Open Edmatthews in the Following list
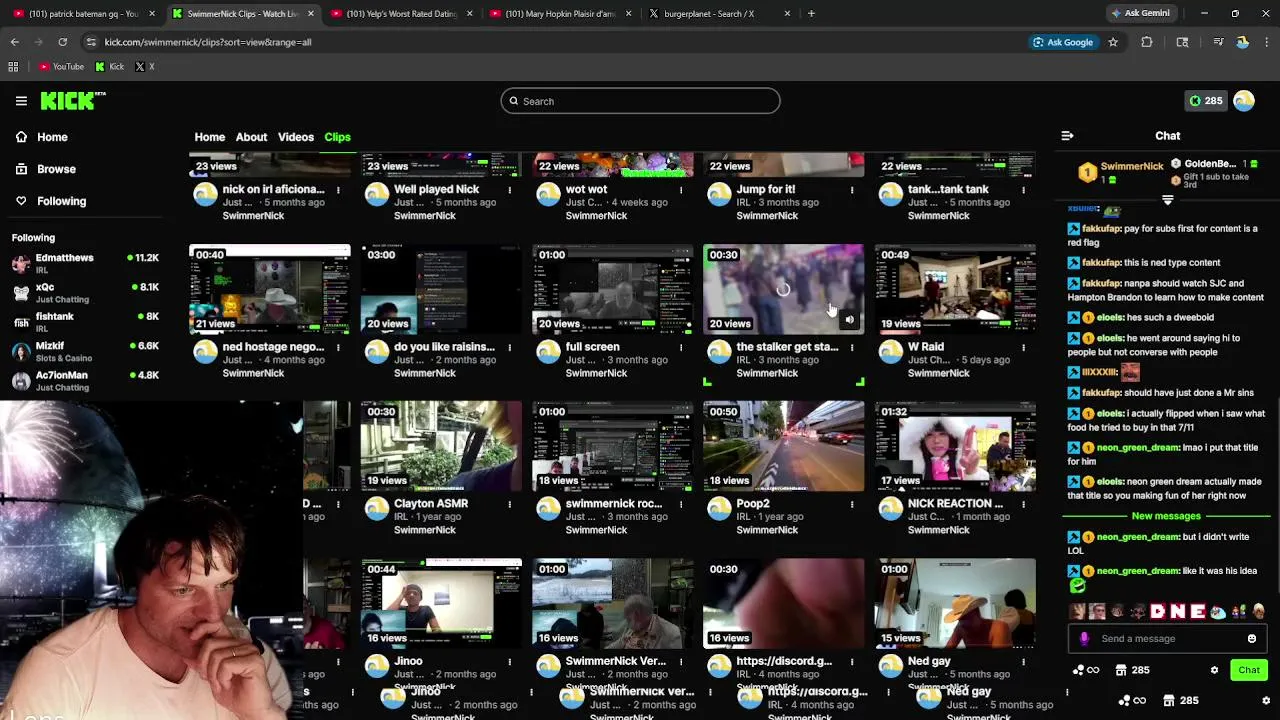1280x720 pixels. click(85, 263)
